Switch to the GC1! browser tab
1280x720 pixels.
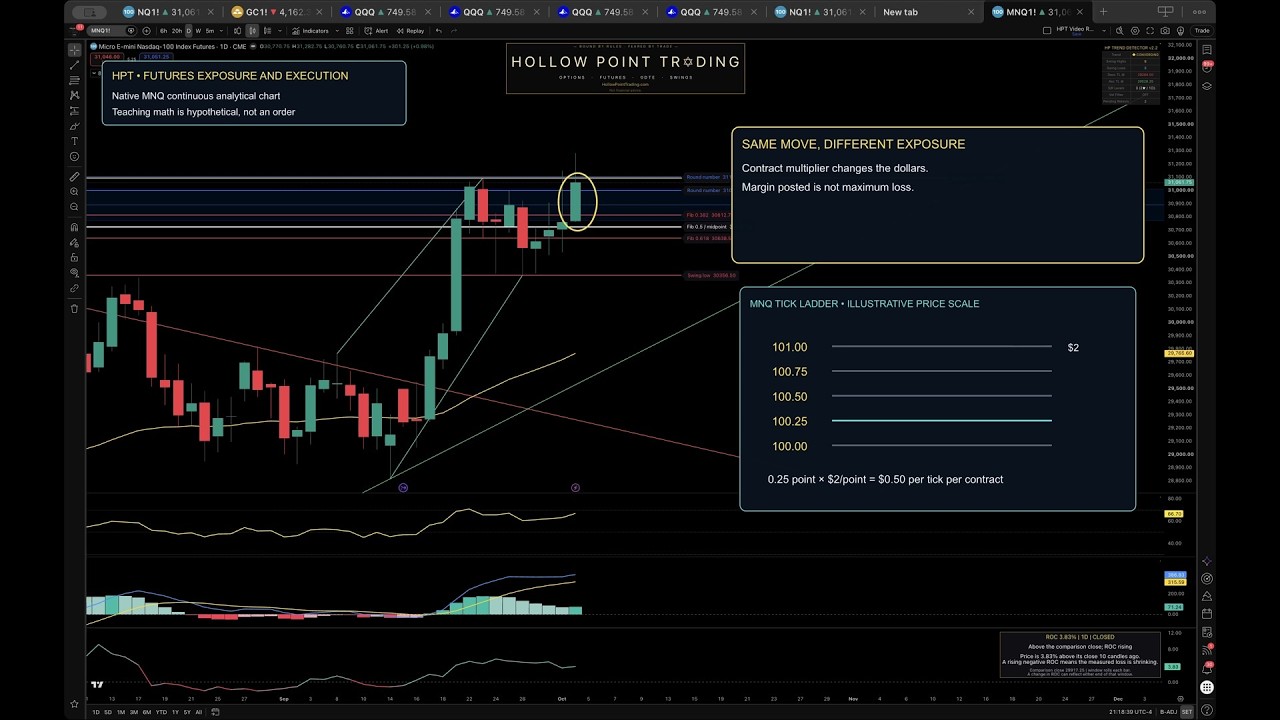pos(273,12)
